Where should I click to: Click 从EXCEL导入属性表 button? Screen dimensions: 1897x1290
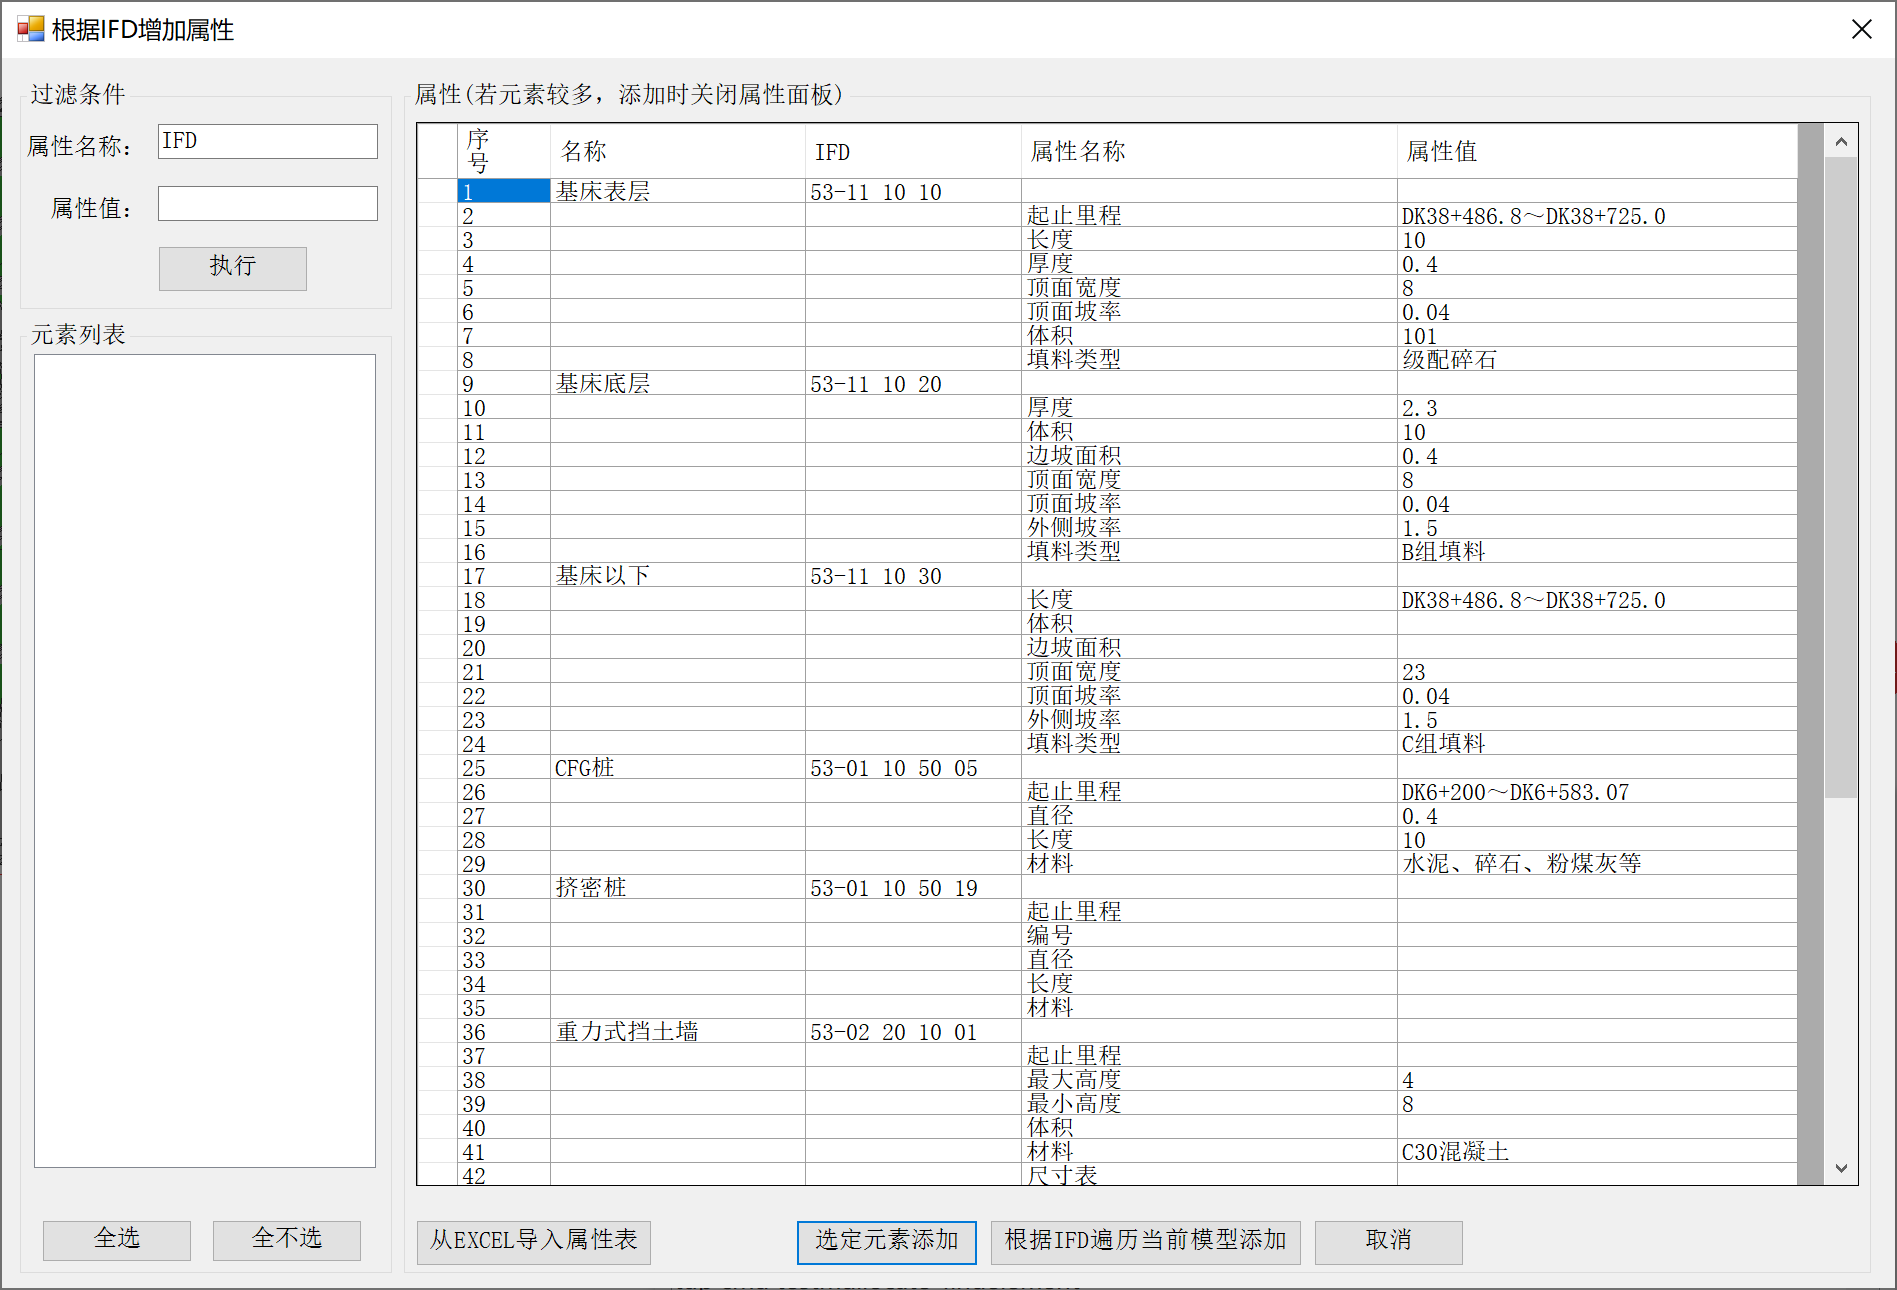533,1241
